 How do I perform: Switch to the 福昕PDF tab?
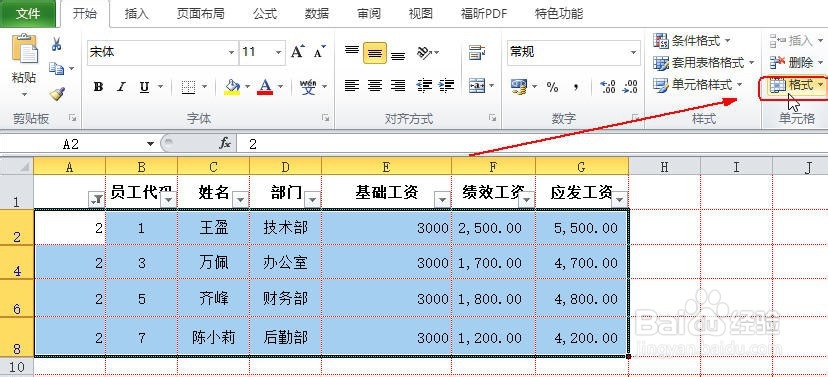coord(484,14)
